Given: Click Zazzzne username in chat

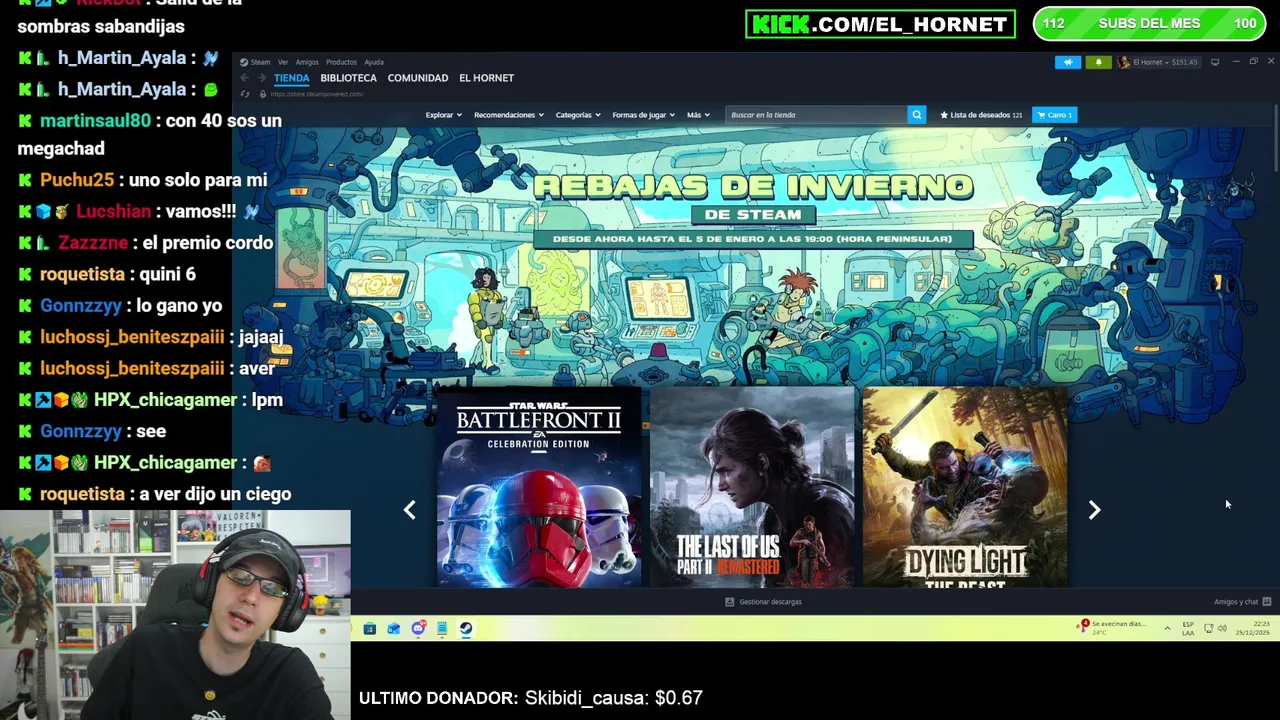Looking at the screenshot, I should (93, 243).
